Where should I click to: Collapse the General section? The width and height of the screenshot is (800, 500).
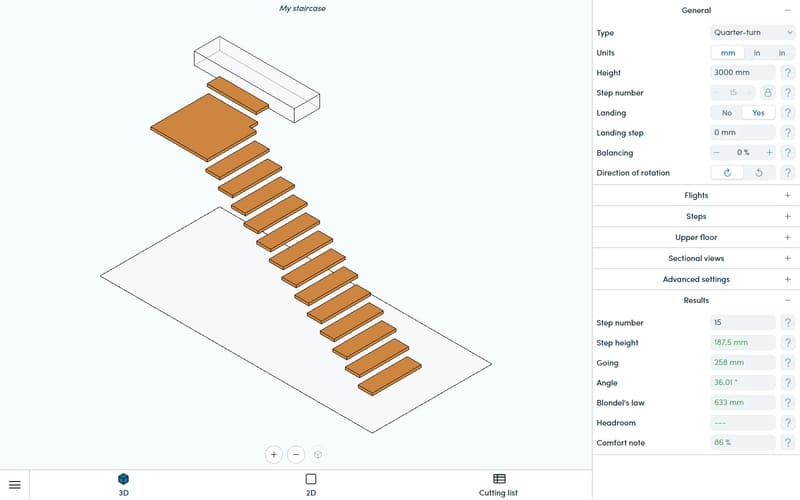(787, 10)
